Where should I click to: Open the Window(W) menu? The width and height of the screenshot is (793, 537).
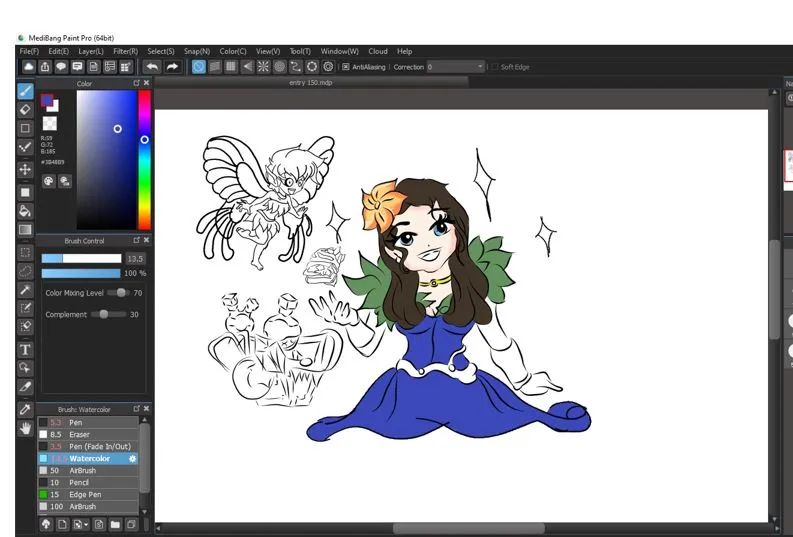coord(339,51)
